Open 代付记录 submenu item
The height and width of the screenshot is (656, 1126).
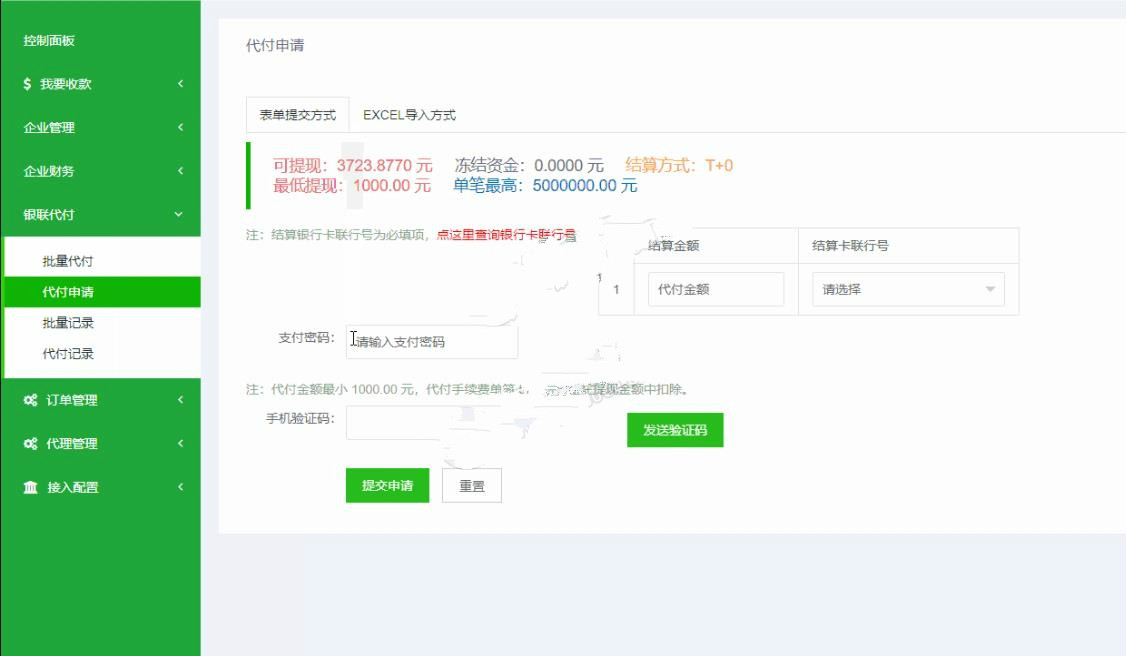(68, 354)
